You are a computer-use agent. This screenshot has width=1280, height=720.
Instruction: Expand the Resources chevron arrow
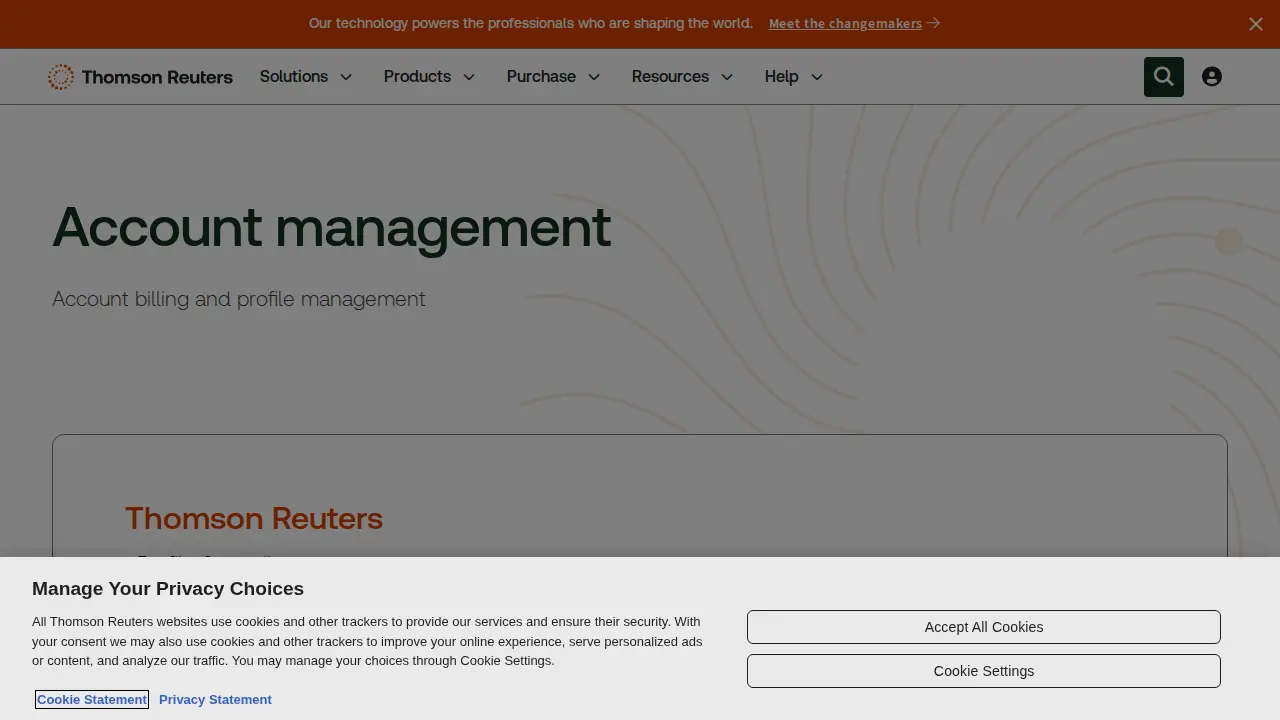click(x=727, y=77)
